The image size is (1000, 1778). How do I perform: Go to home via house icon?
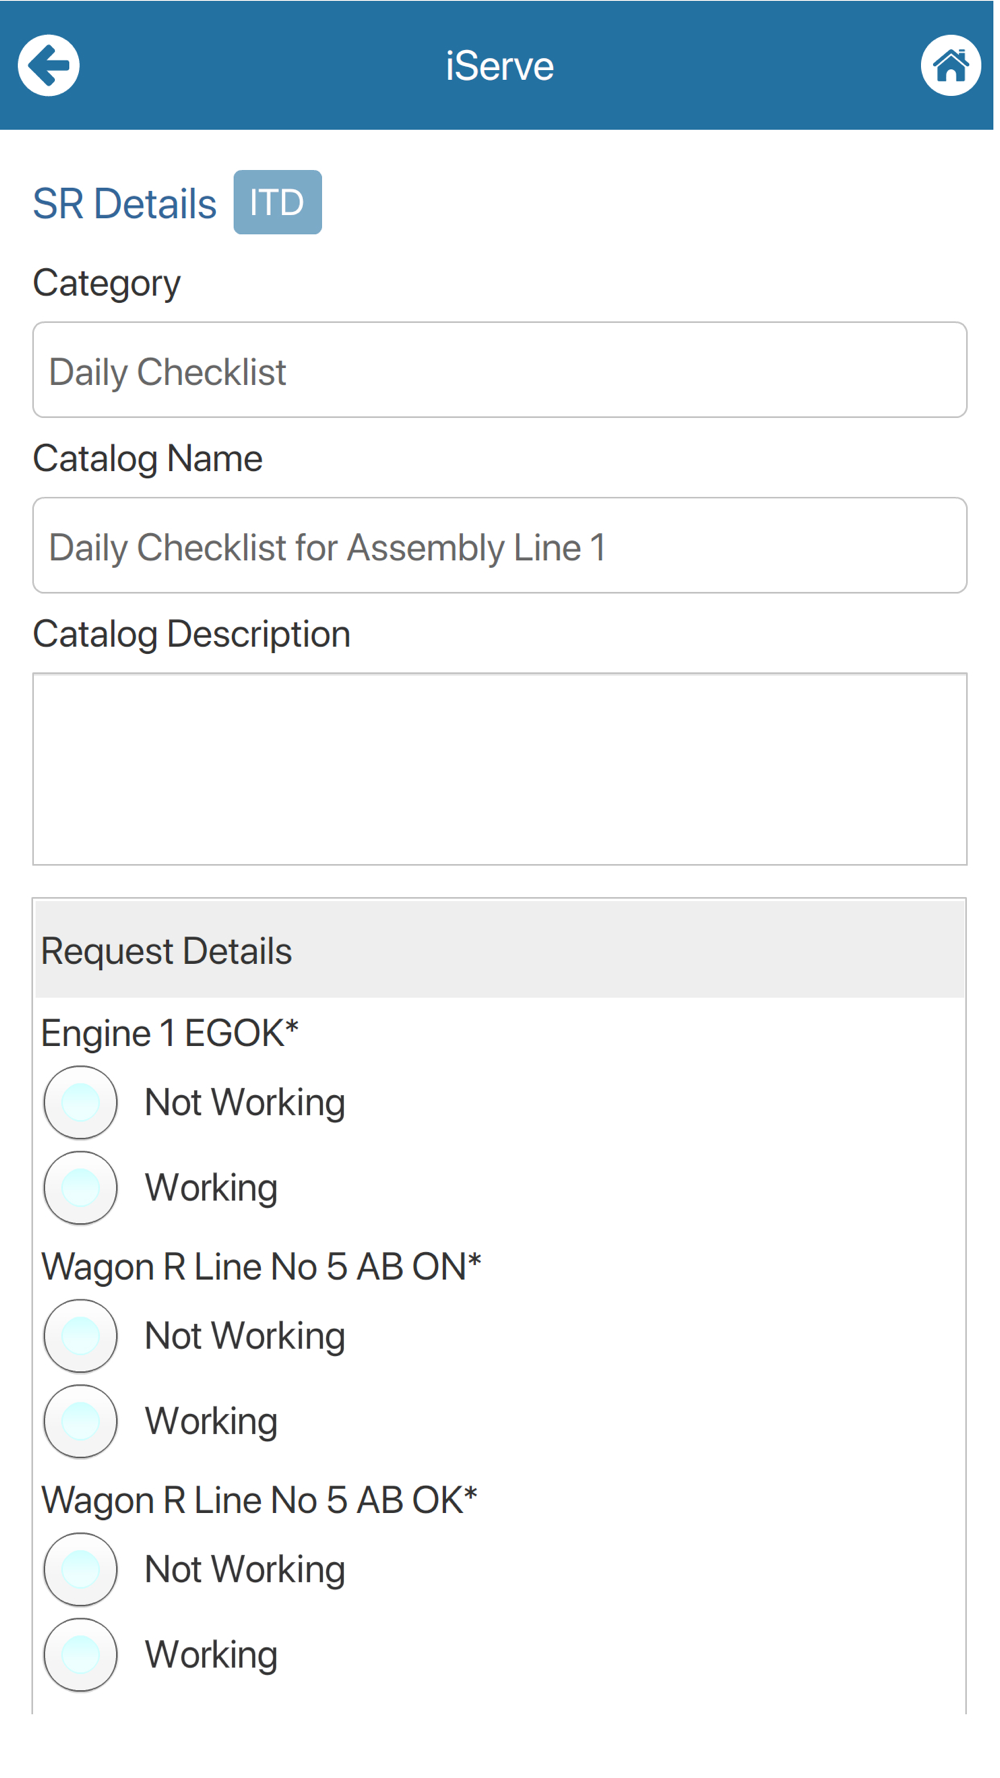click(949, 66)
